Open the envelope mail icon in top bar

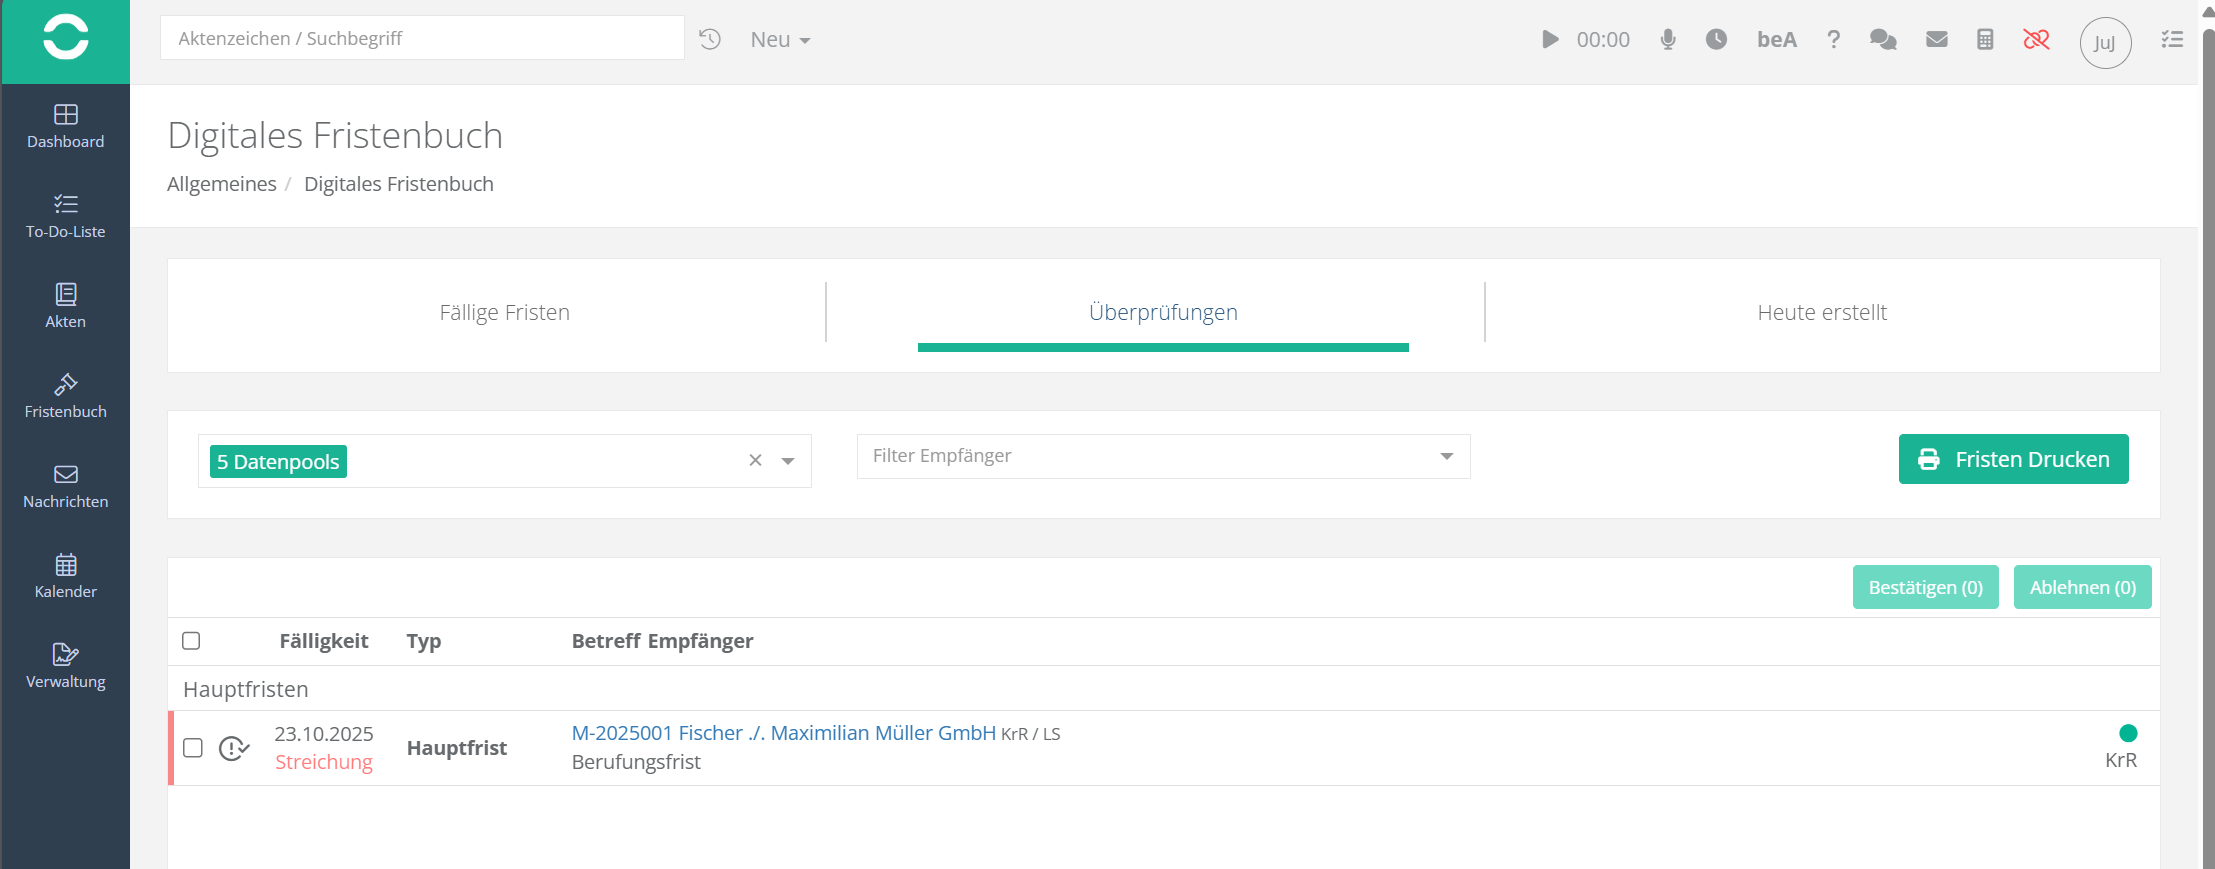(x=1937, y=39)
